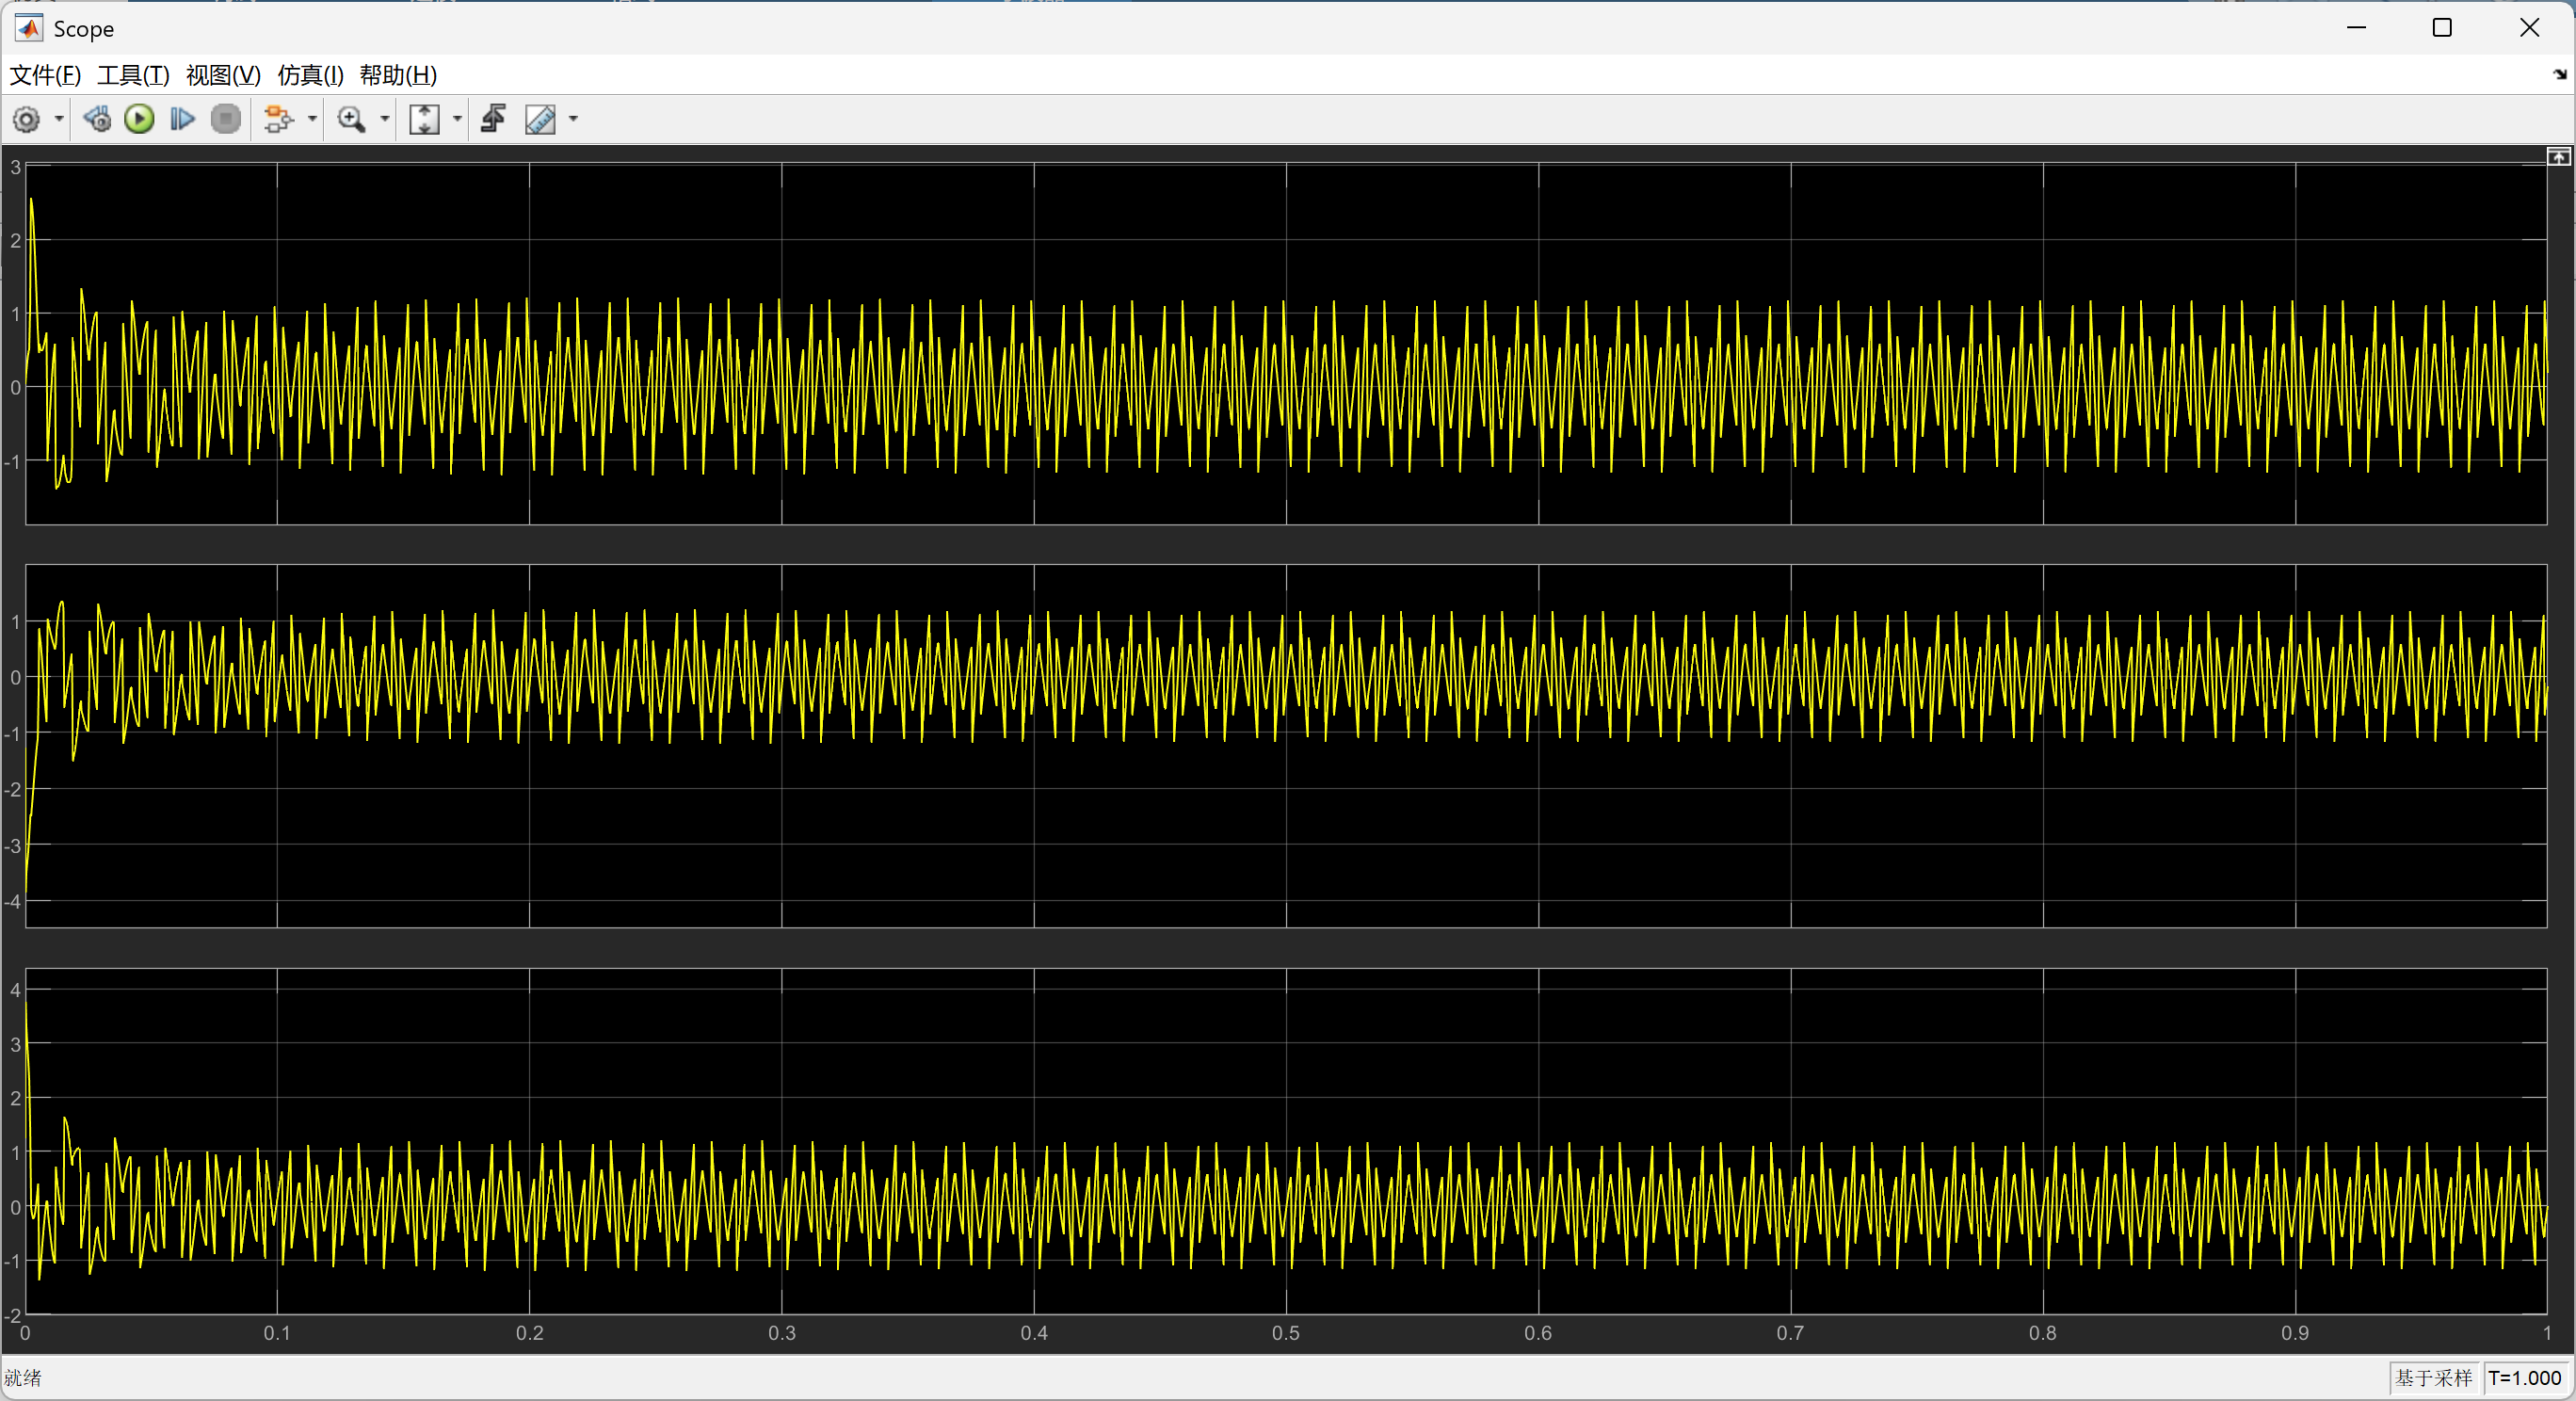The width and height of the screenshot is (2576, 1401).
Task: Open the 文件(F) menu
Action: [45, 75]
